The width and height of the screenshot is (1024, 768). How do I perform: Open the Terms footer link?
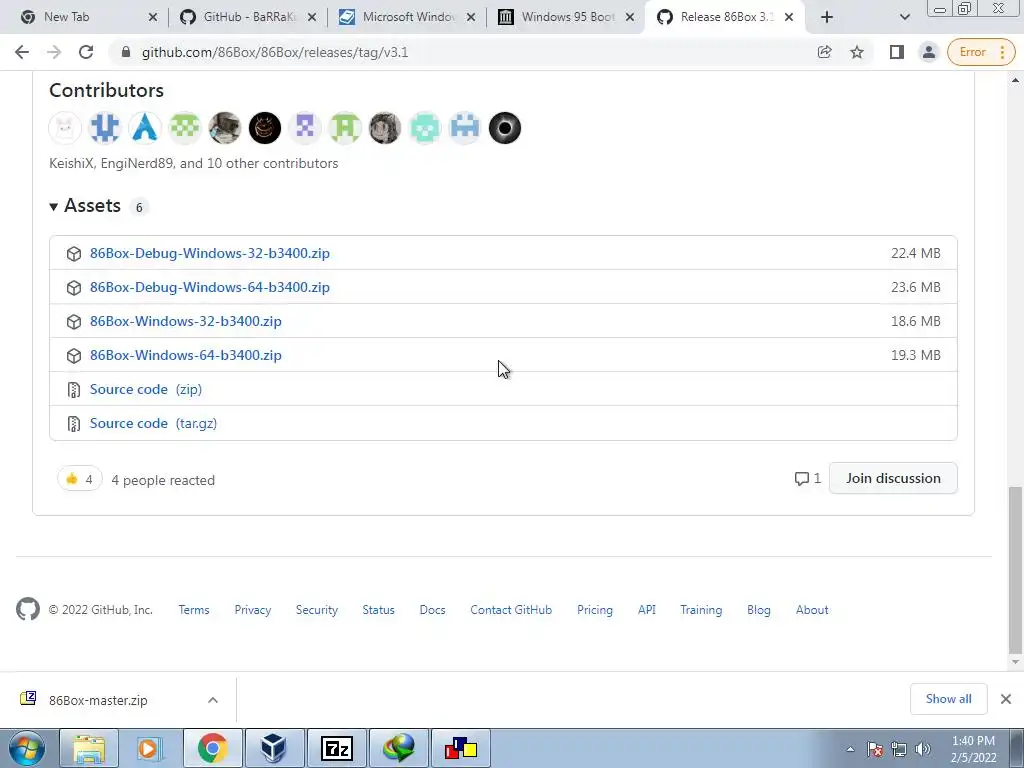point(194,610)
